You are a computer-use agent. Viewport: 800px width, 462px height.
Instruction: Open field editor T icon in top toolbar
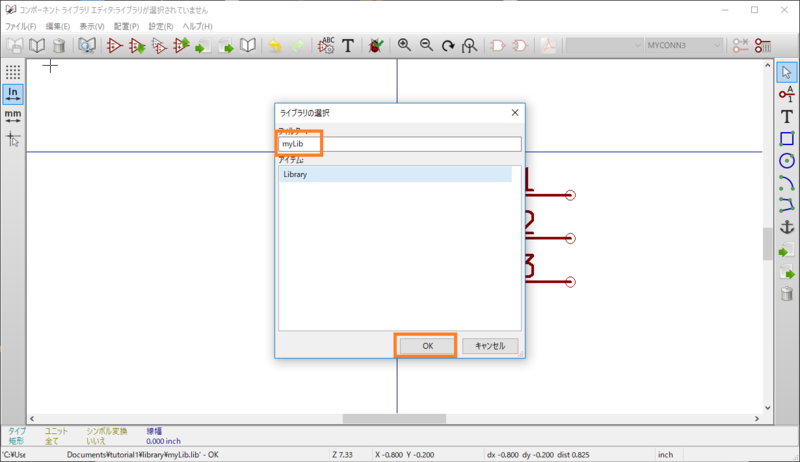point(348,46)
